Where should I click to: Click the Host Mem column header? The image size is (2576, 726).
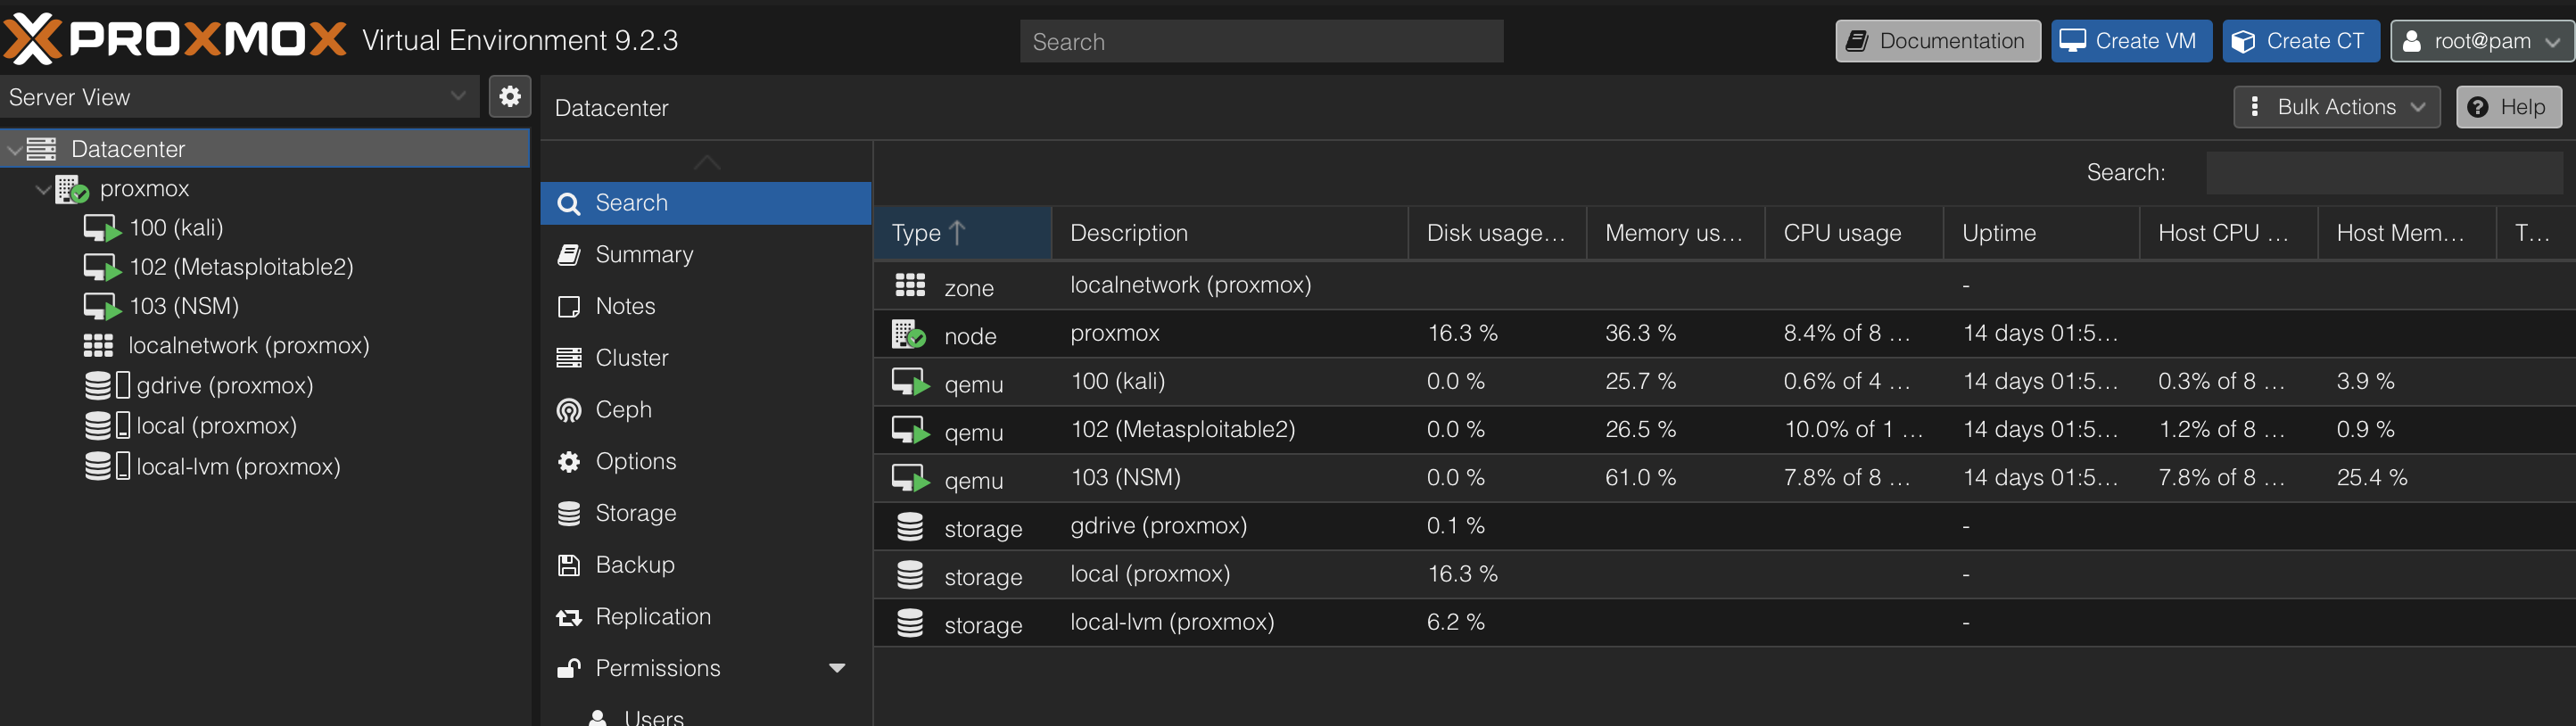[2407, 233]
